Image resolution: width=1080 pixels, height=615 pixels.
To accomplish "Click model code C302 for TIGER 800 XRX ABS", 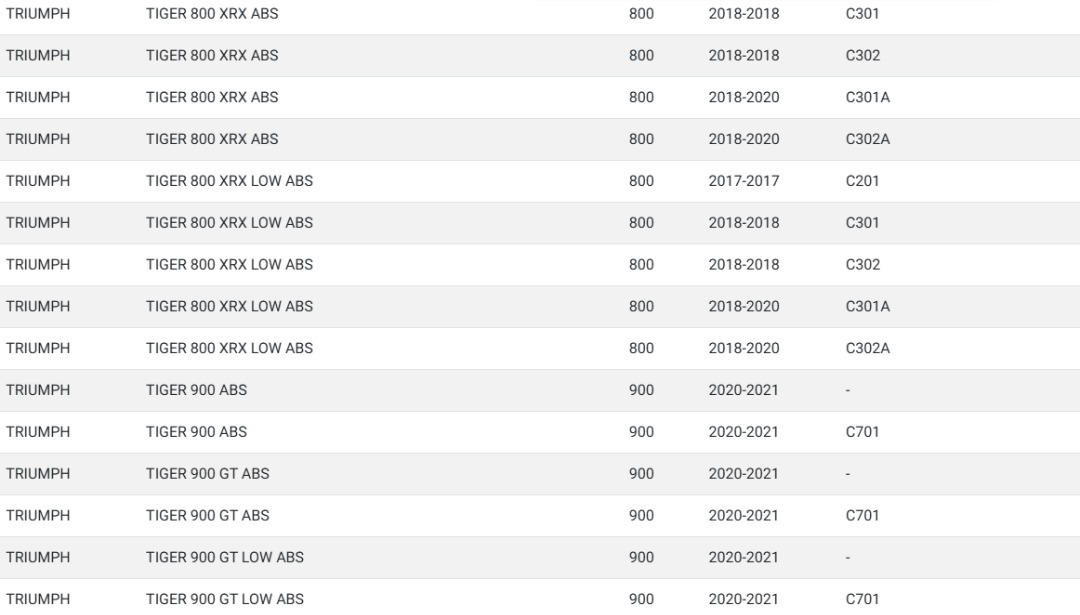I will coord(862,56).
